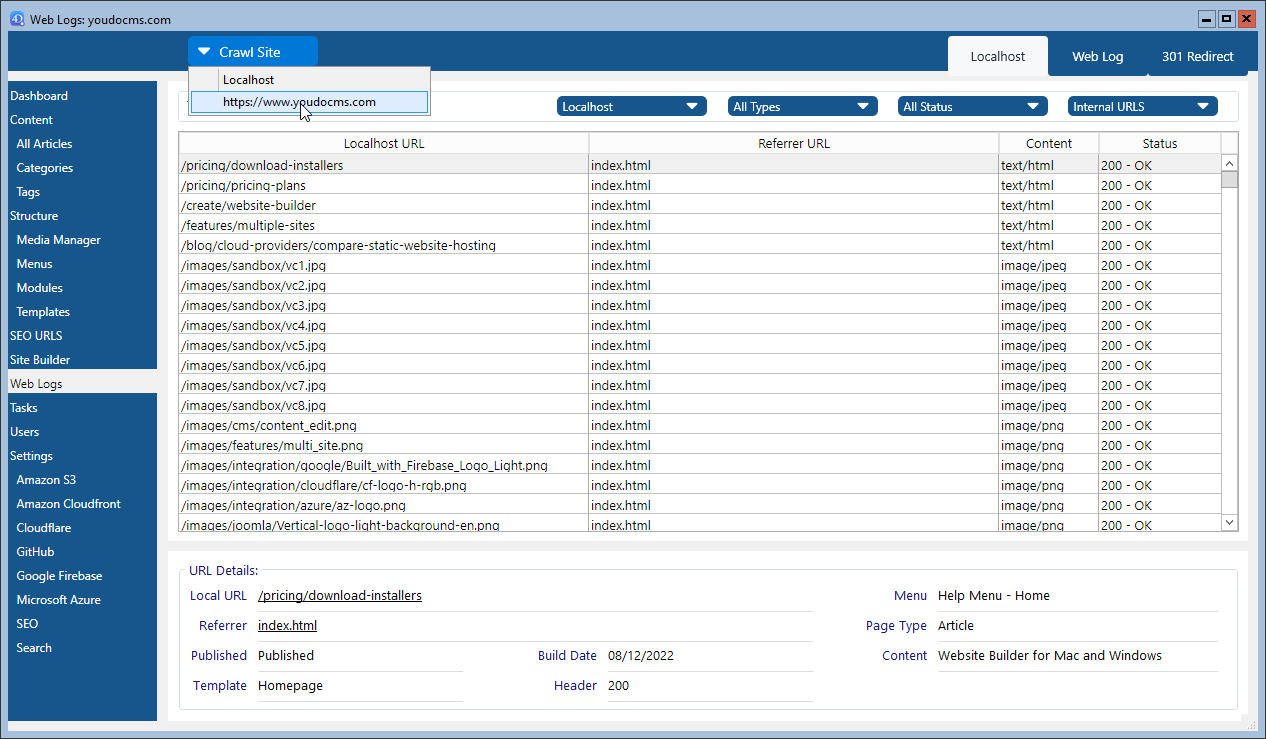Expand the All Status dropdown
The height and width of the screenshot is (739, 1266).
(972, 106)
